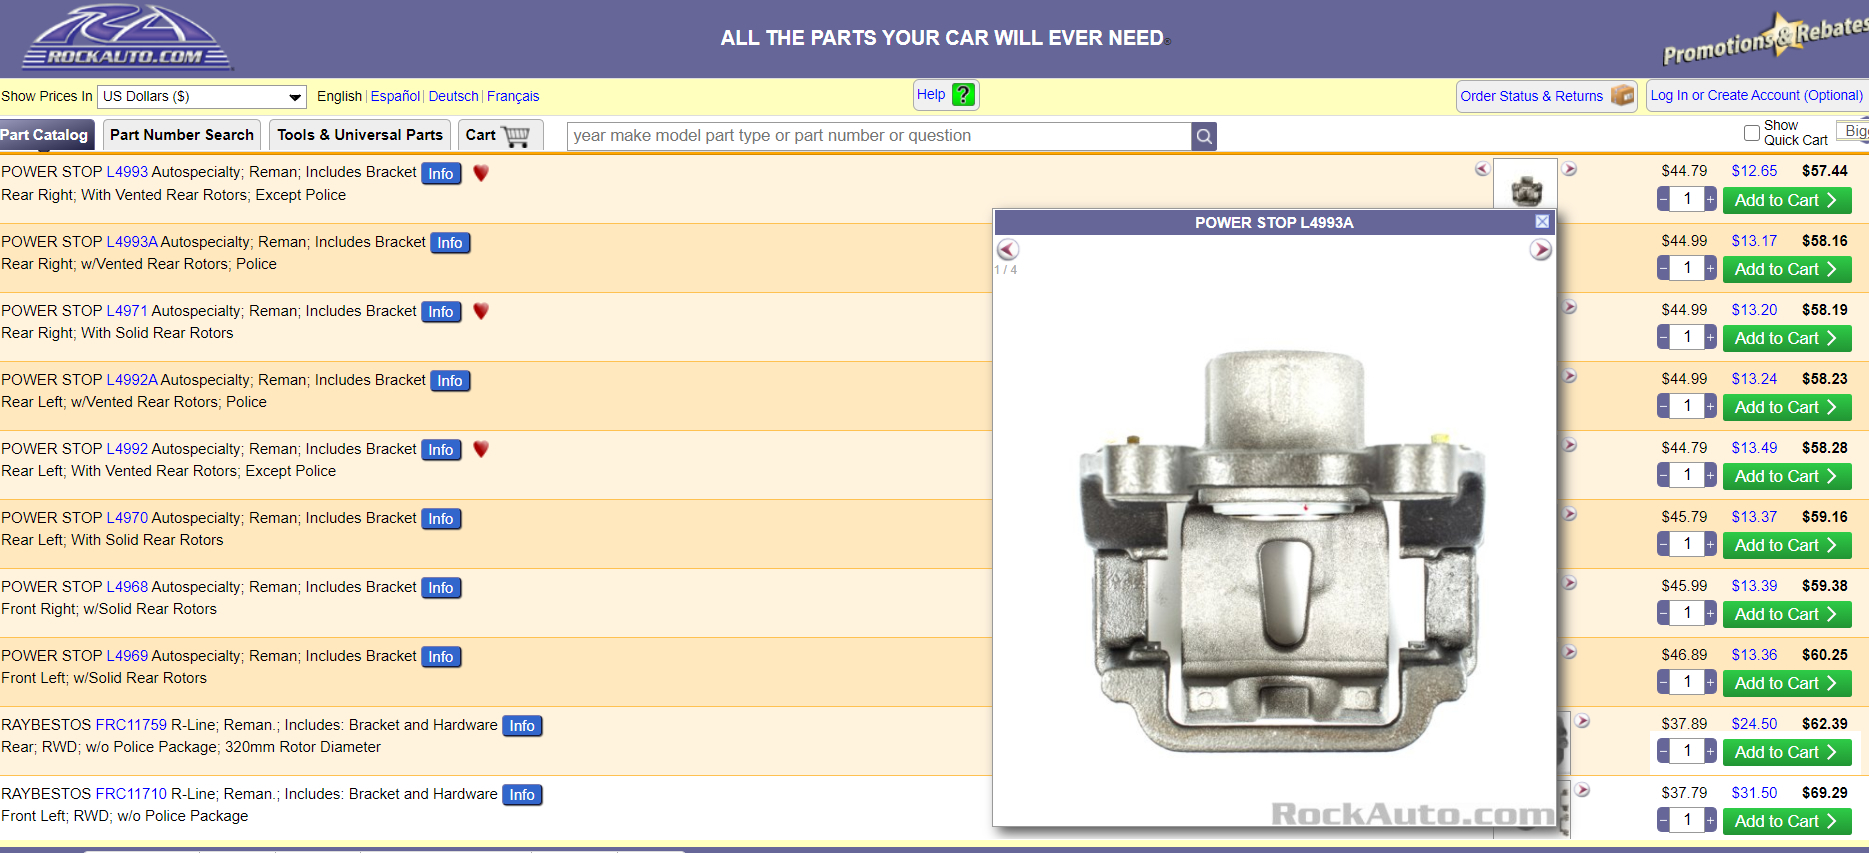The height and width of the screenshot is (853, 1869).
Task: Open part number FRC11710 link
Action: [131, 793]
